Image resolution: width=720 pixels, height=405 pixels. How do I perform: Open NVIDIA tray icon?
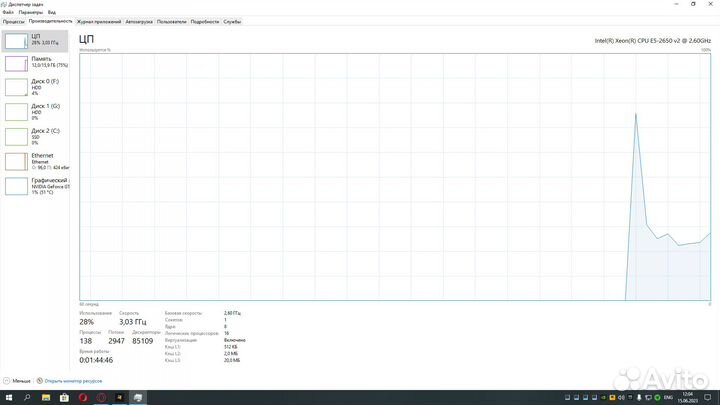pyautogui.click(x=603, y=398)
